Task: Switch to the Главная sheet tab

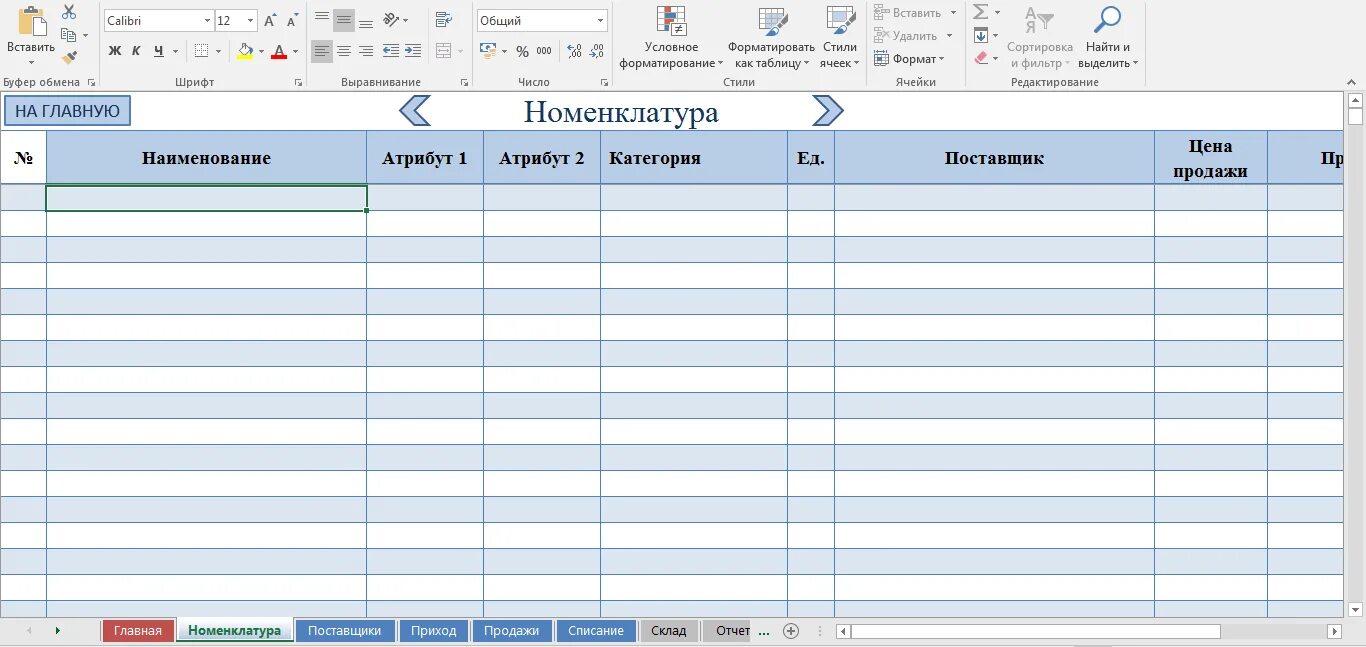Action: (137, 631)
